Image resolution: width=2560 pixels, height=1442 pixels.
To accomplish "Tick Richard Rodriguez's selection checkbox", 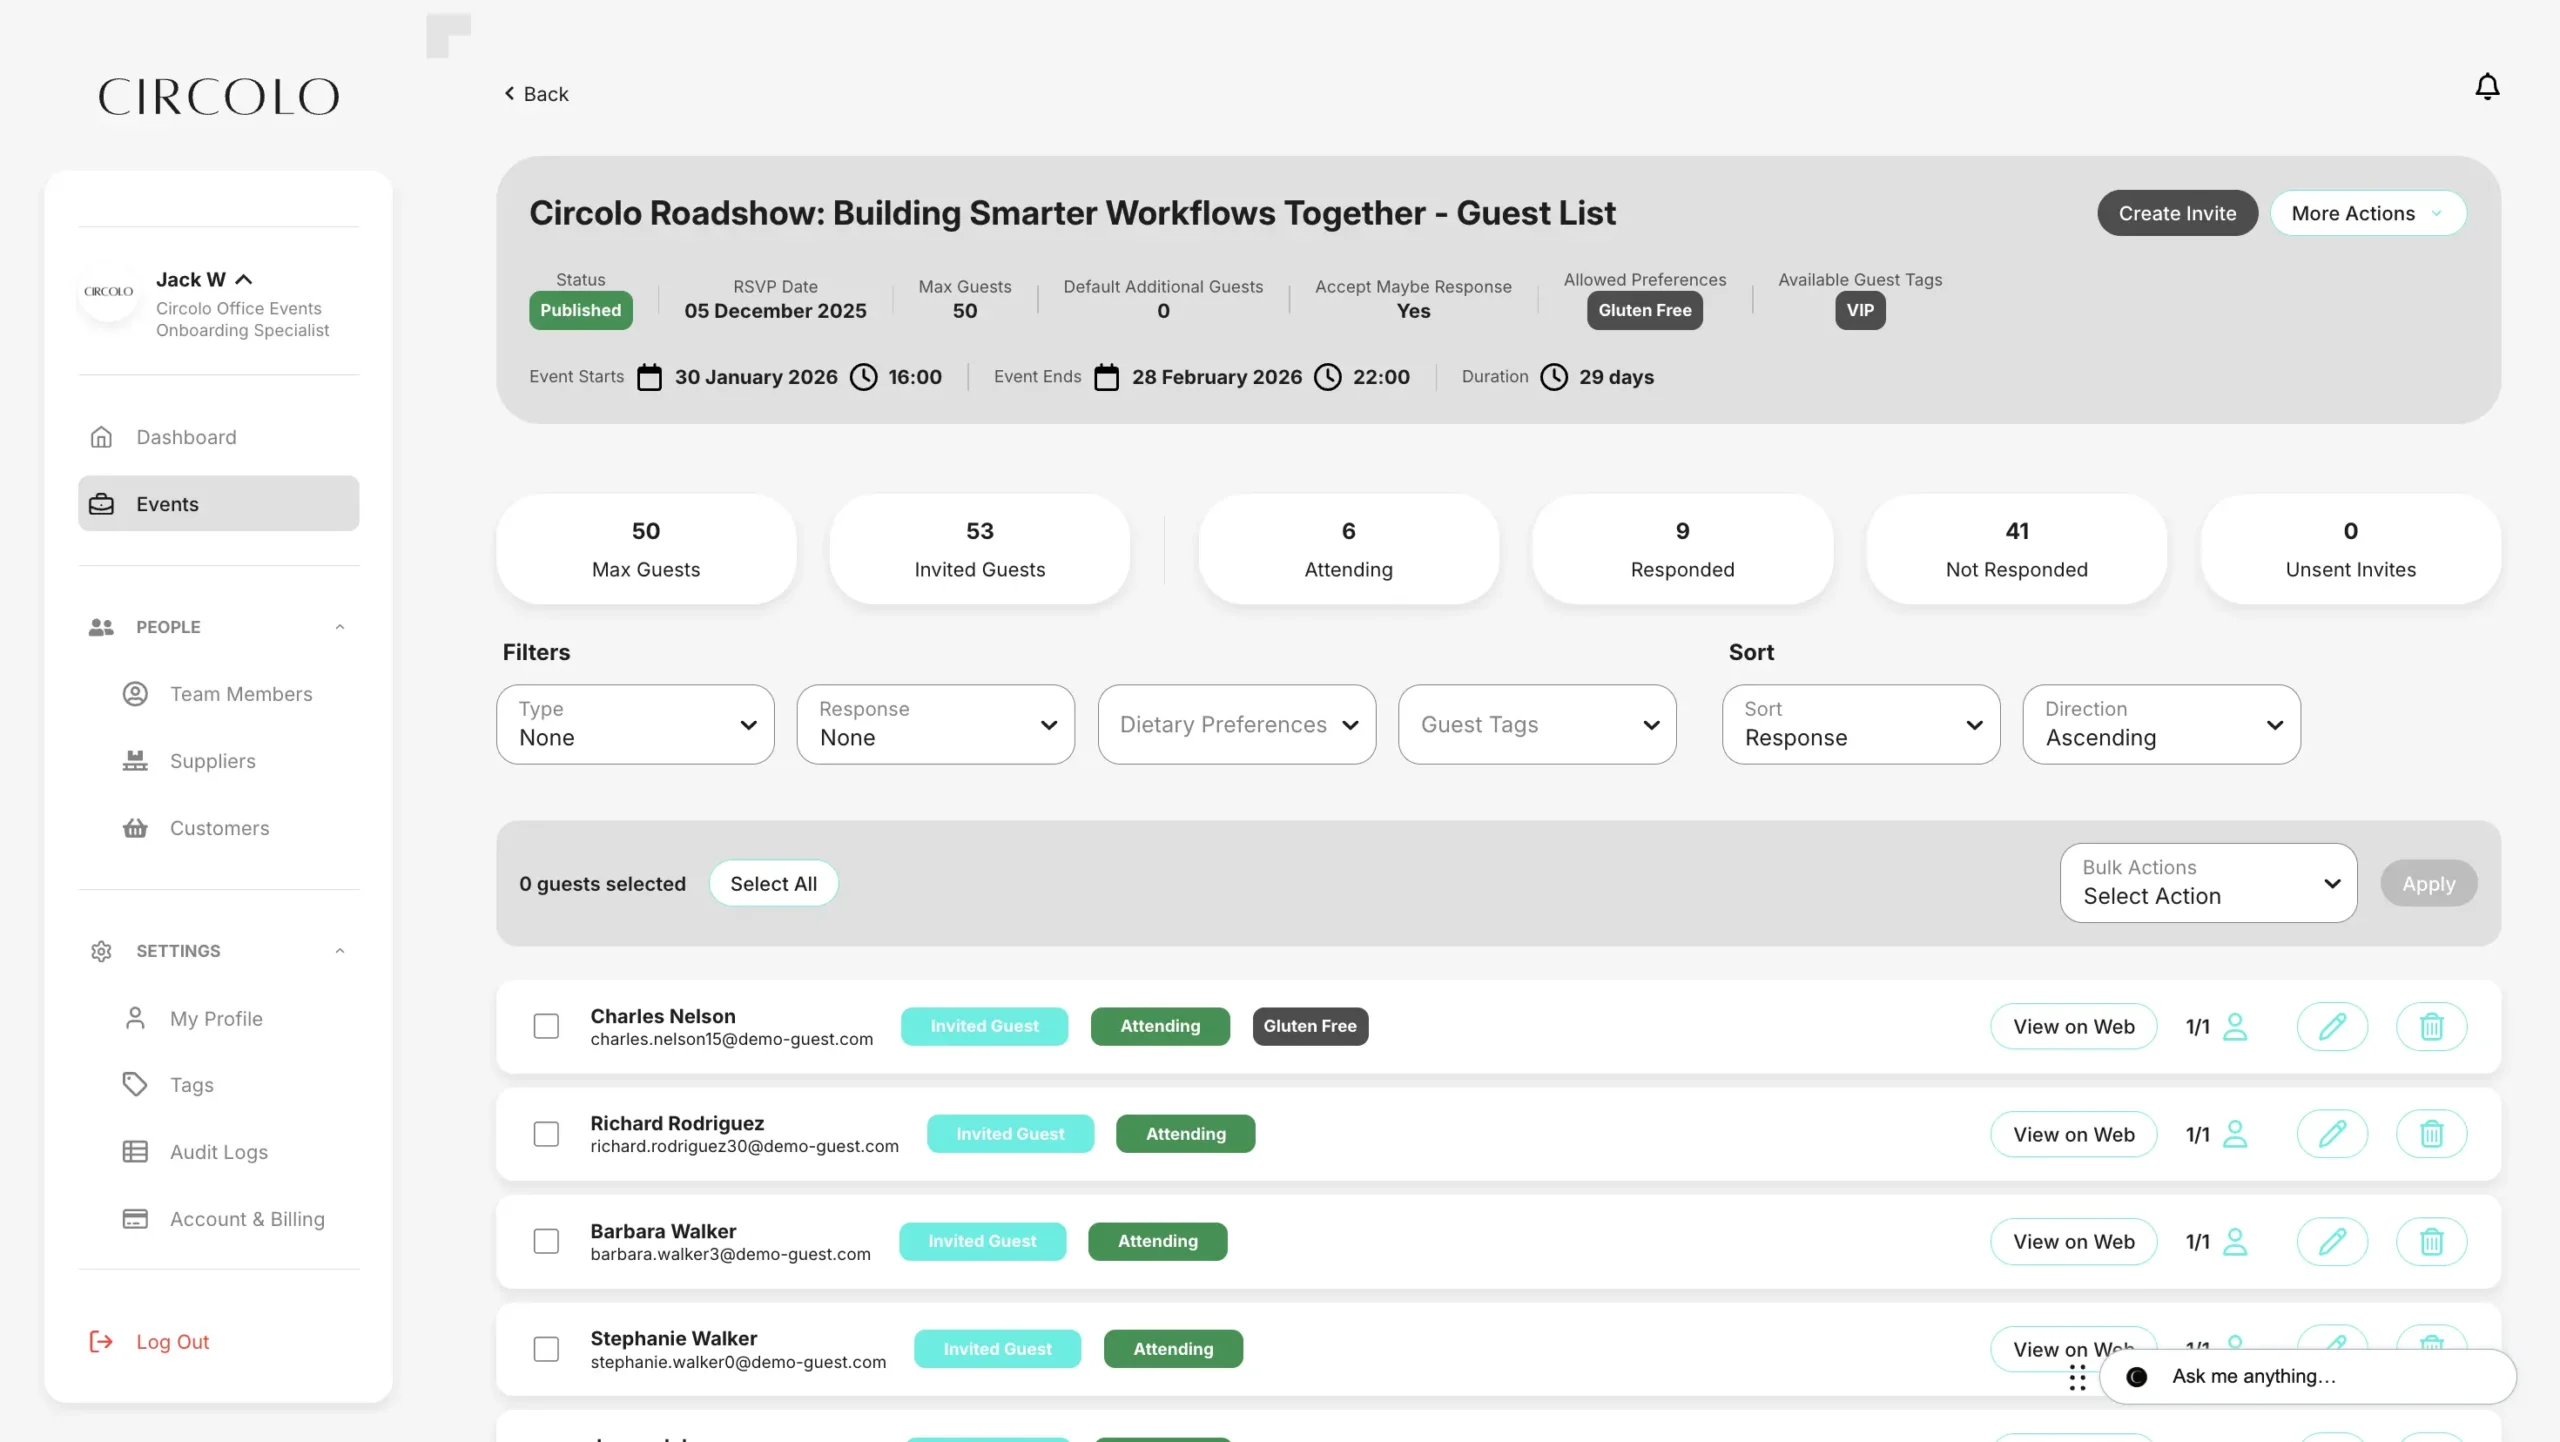I will click(x=546, y=1134).
